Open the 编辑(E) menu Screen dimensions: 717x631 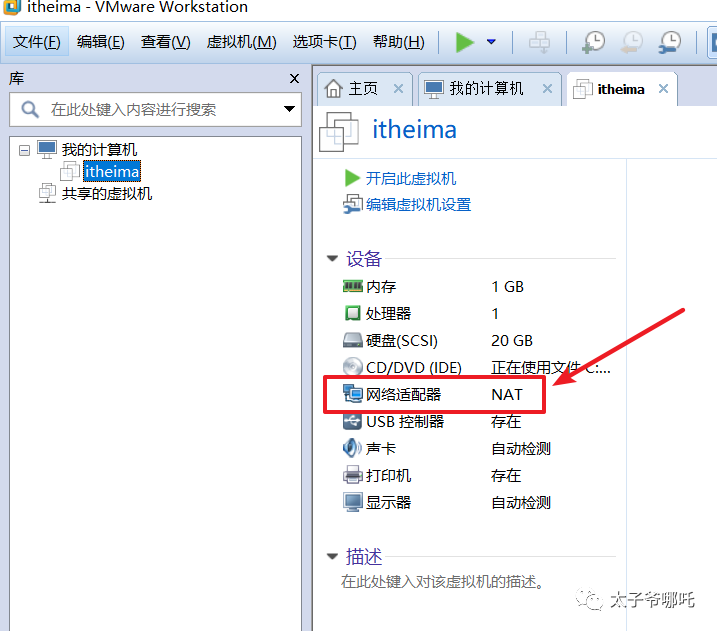click(x=101, y=42)
